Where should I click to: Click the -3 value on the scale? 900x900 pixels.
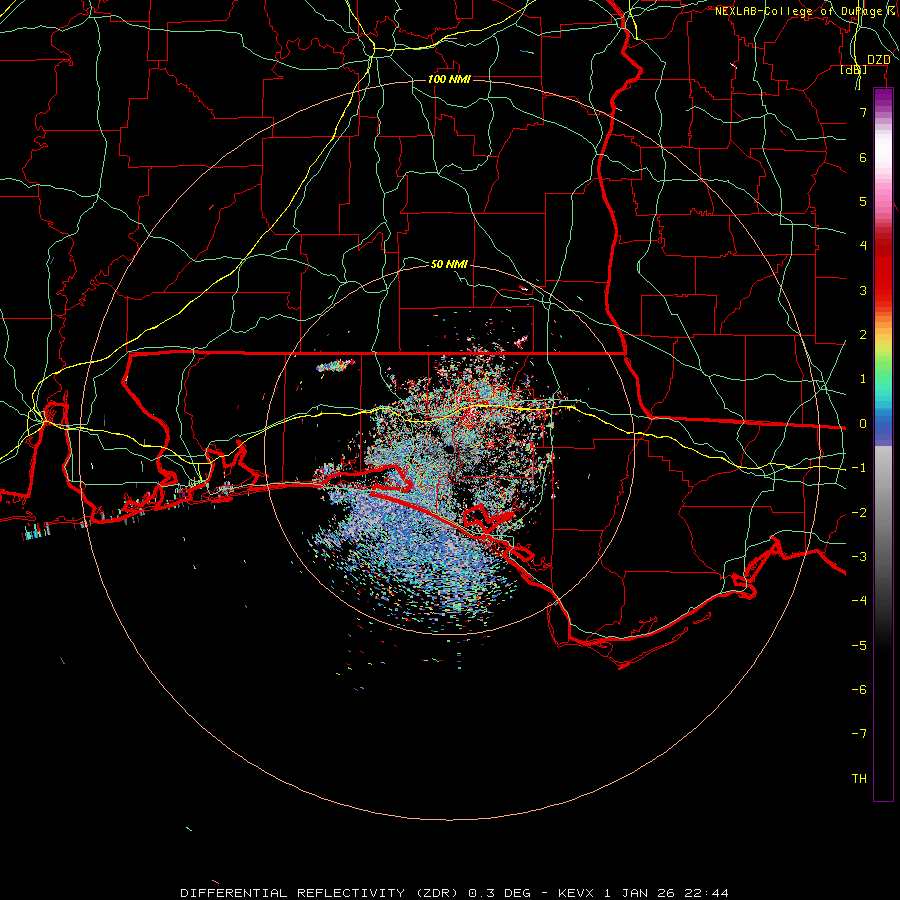(x=859, y=557)
